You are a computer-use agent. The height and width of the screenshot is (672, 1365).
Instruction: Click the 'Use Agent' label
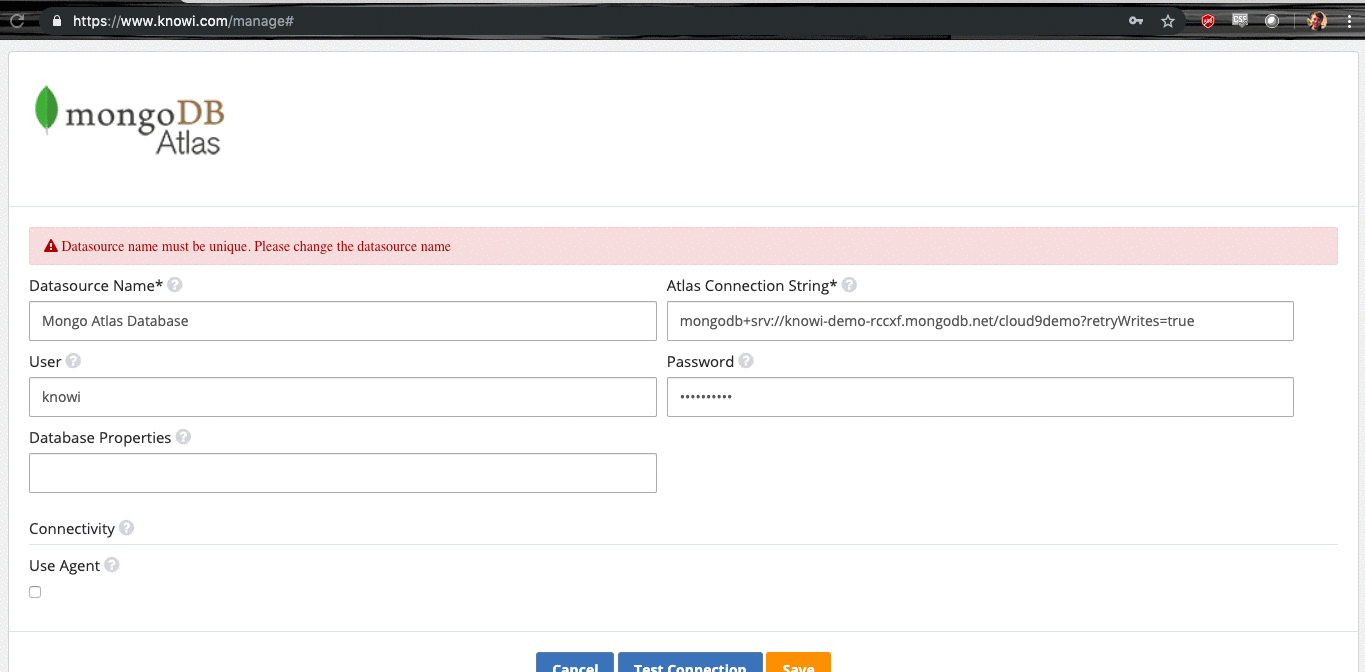coord(65,566)
